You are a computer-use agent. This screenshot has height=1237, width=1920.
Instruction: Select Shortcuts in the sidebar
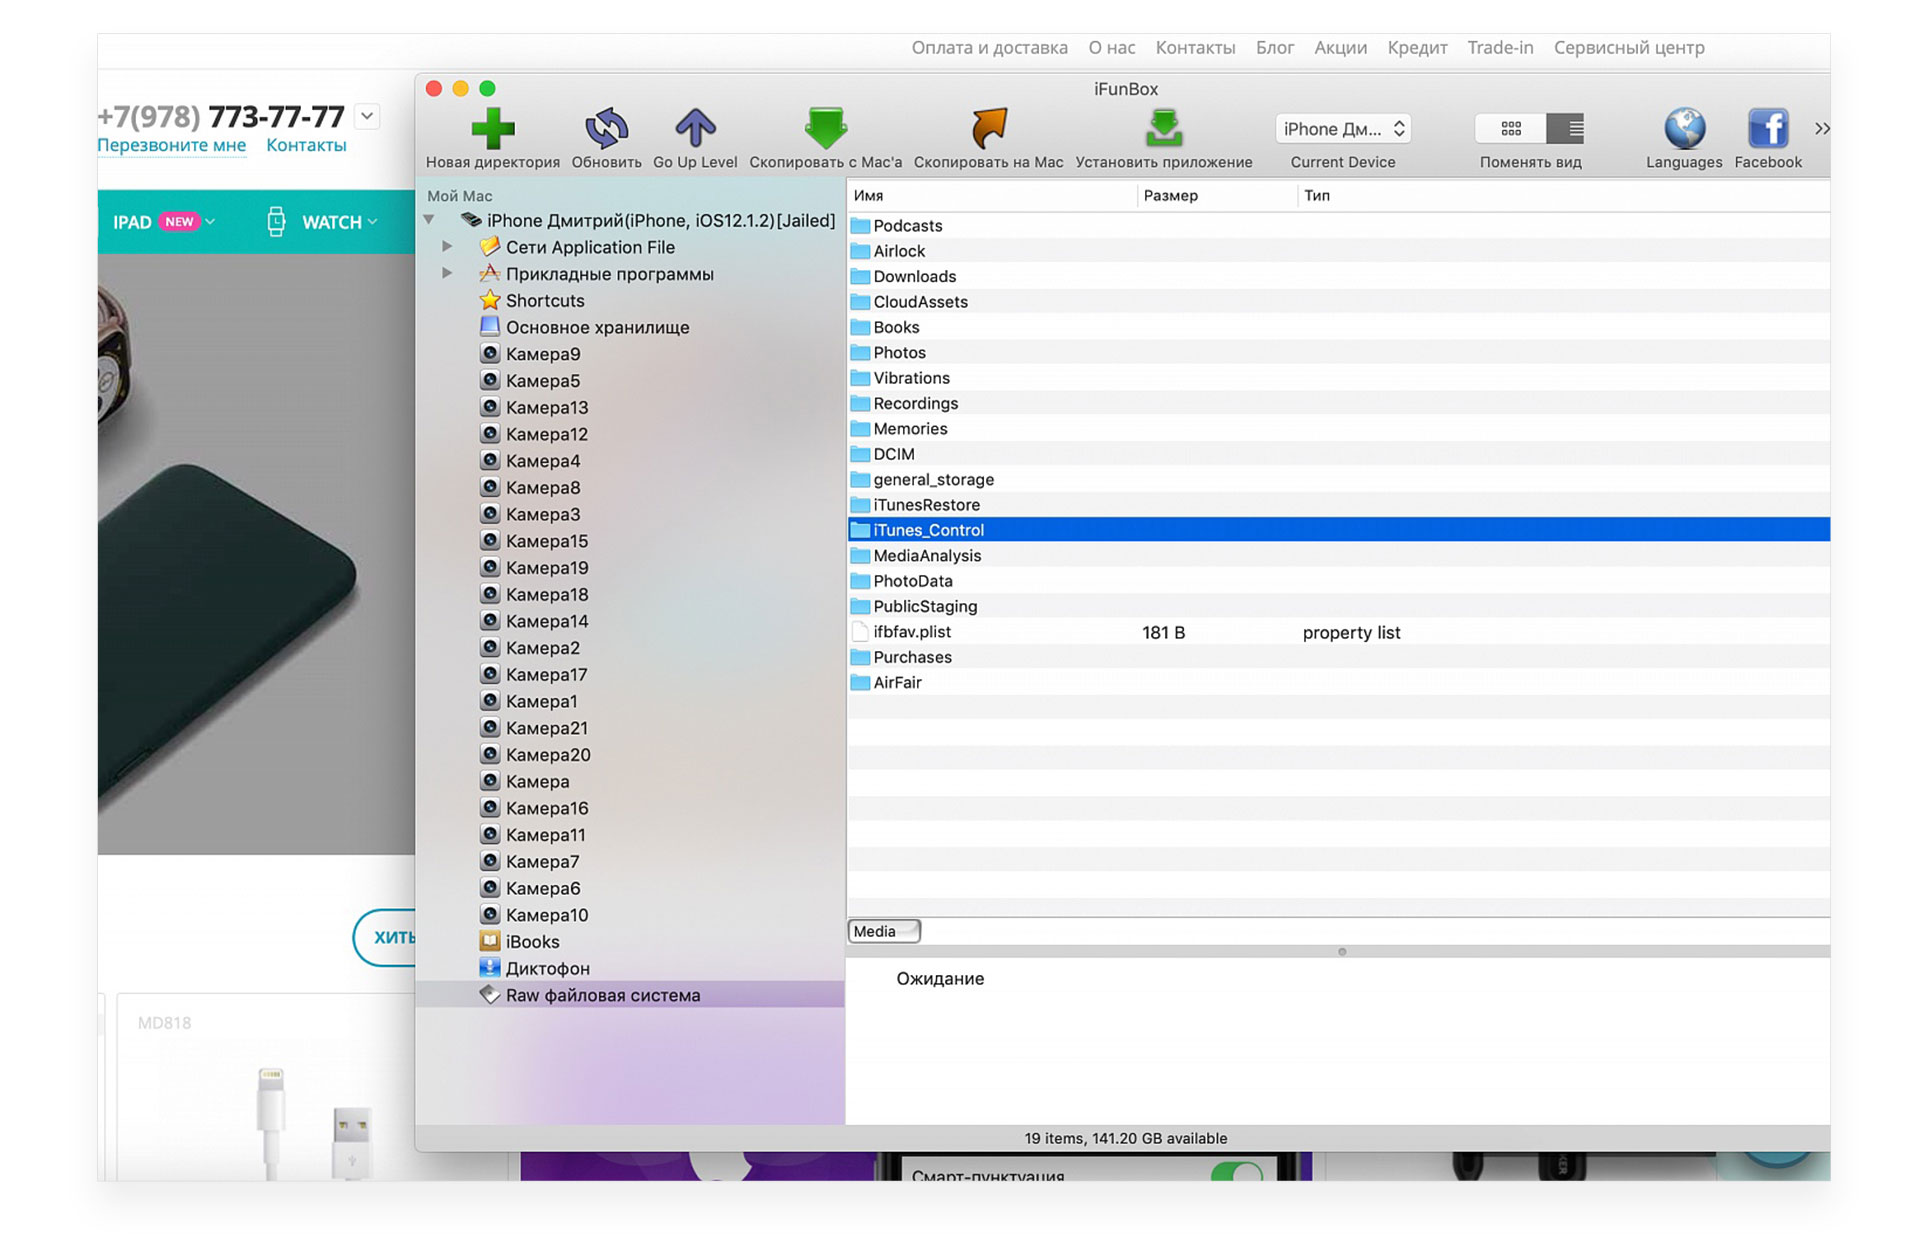(544, 300)
